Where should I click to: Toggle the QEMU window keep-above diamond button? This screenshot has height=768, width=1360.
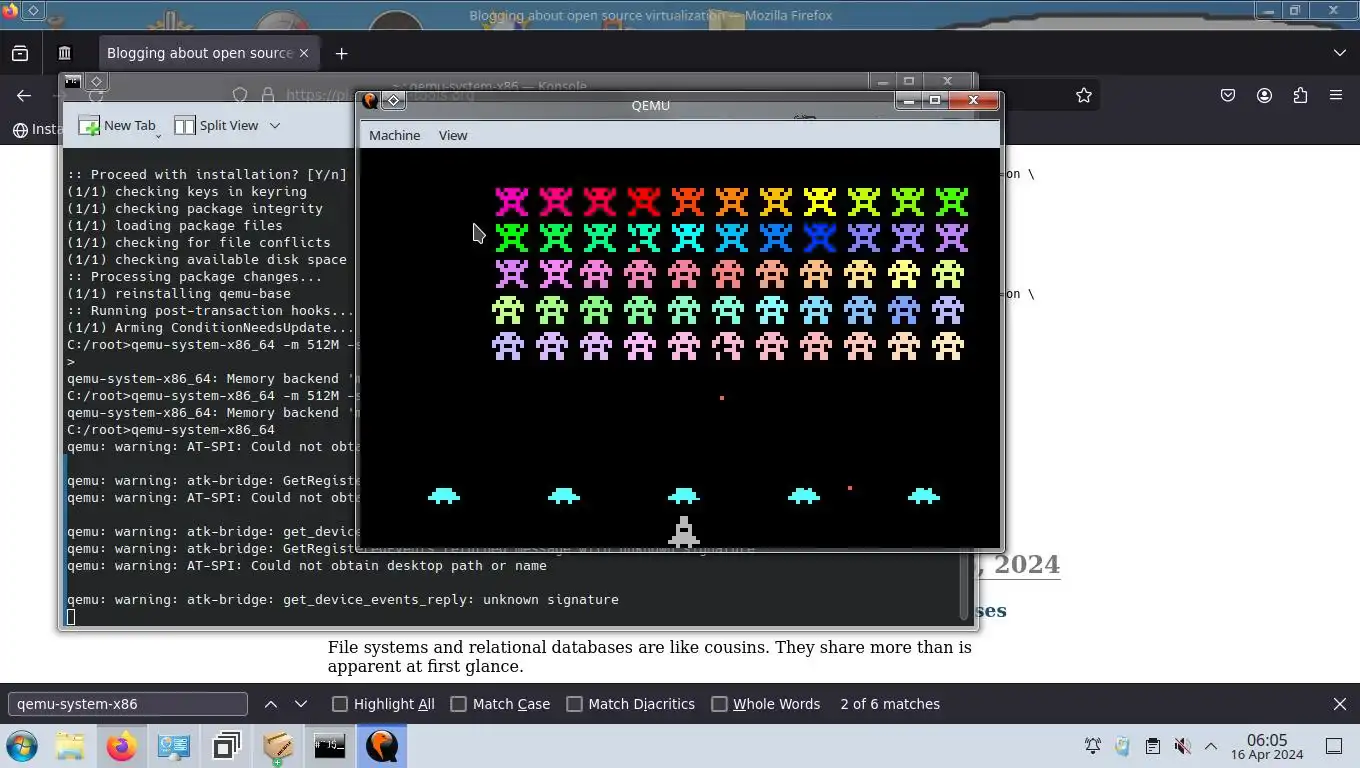click(x=394, y=100)
